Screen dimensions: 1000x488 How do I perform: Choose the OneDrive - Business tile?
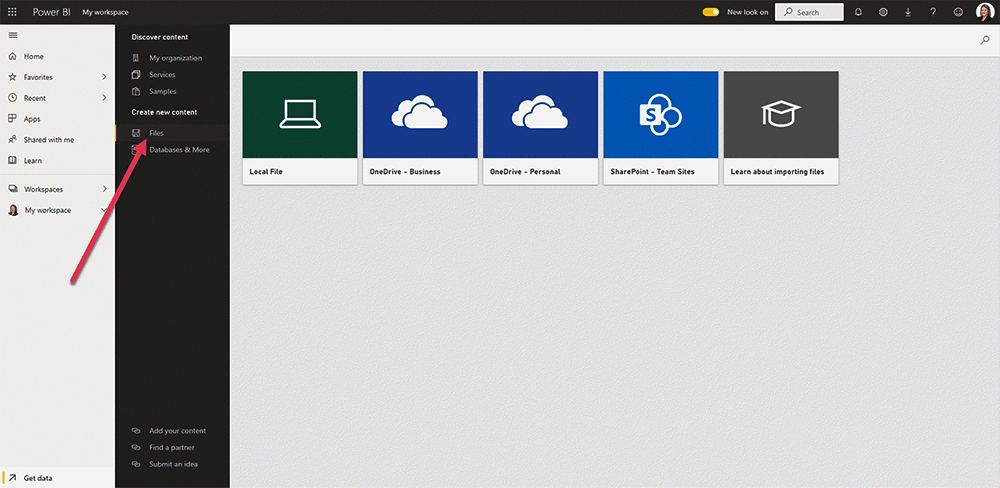pyautogui.click(x=420, y=128)
